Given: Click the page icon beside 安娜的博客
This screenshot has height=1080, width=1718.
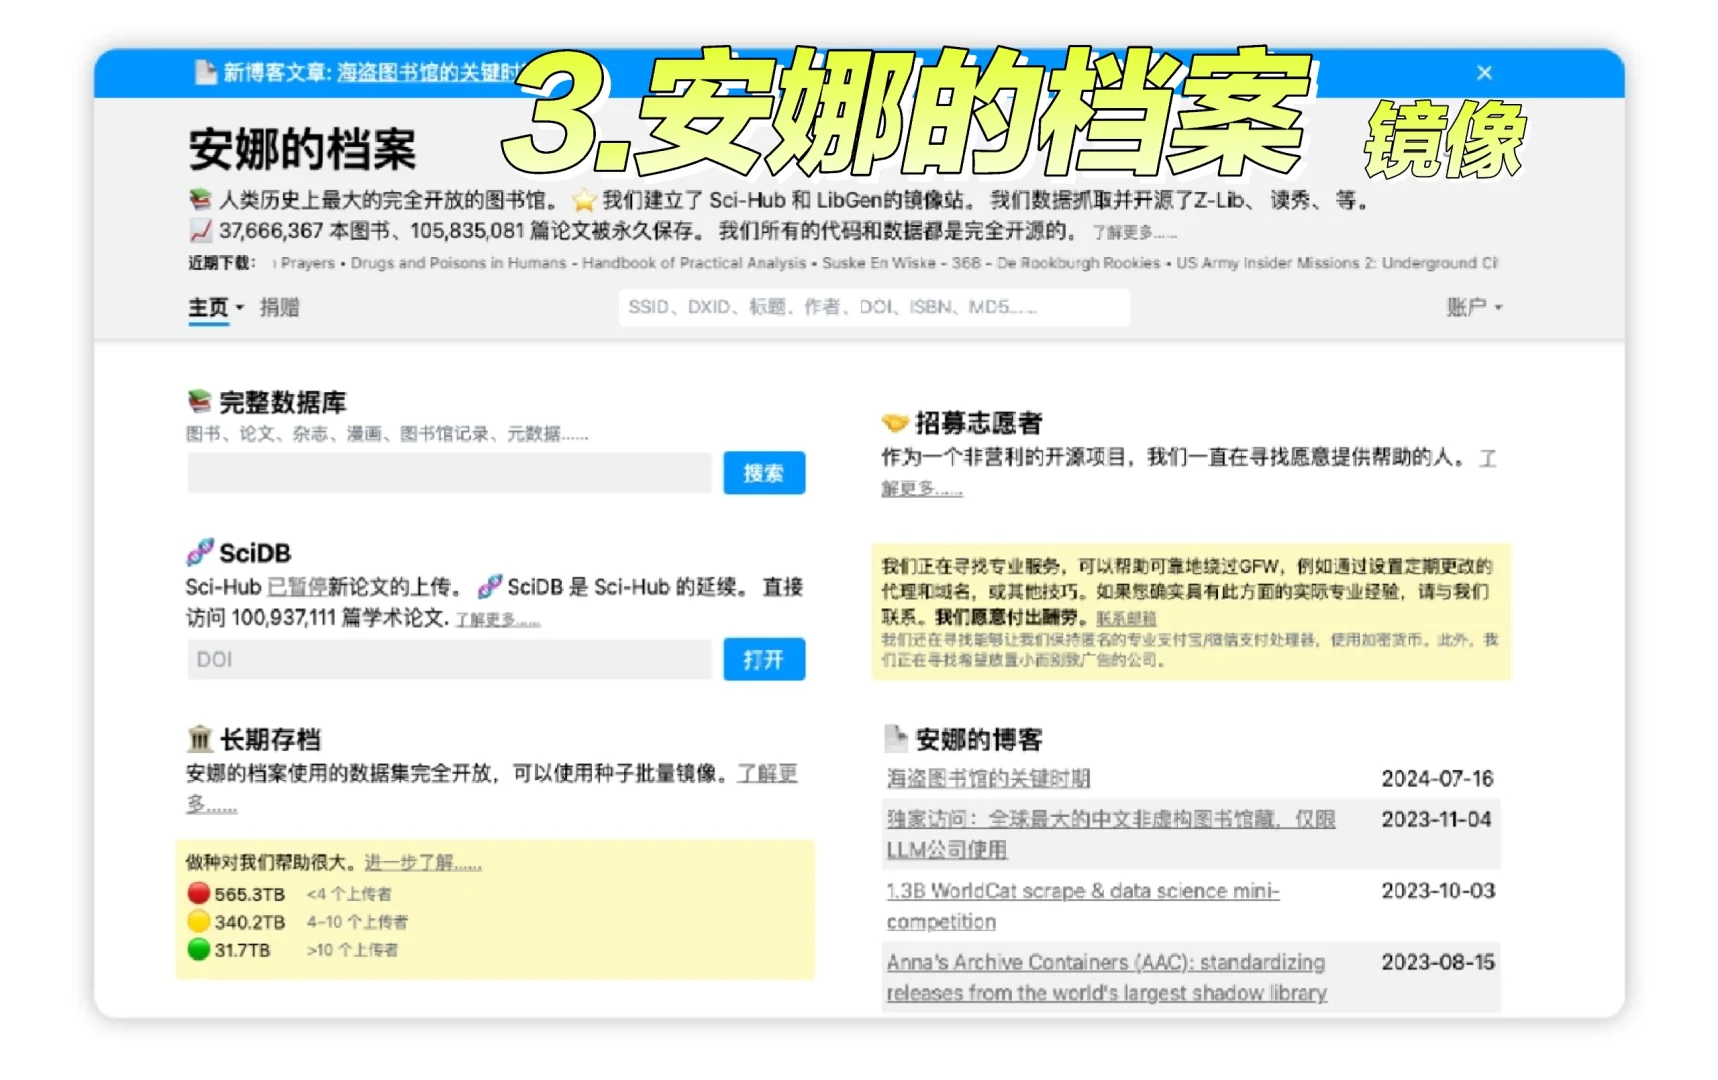Looking at the screenshot, I should [895, 739].
